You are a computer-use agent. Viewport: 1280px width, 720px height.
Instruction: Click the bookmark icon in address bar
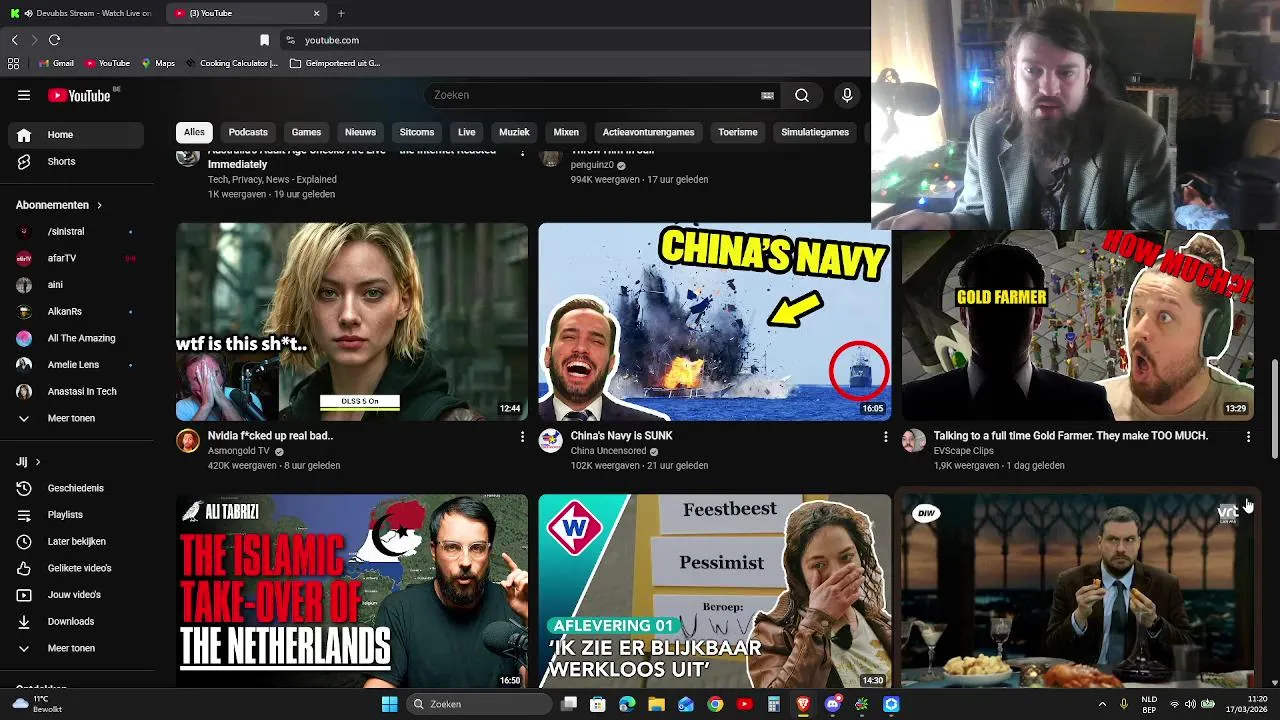pos(264,40)
